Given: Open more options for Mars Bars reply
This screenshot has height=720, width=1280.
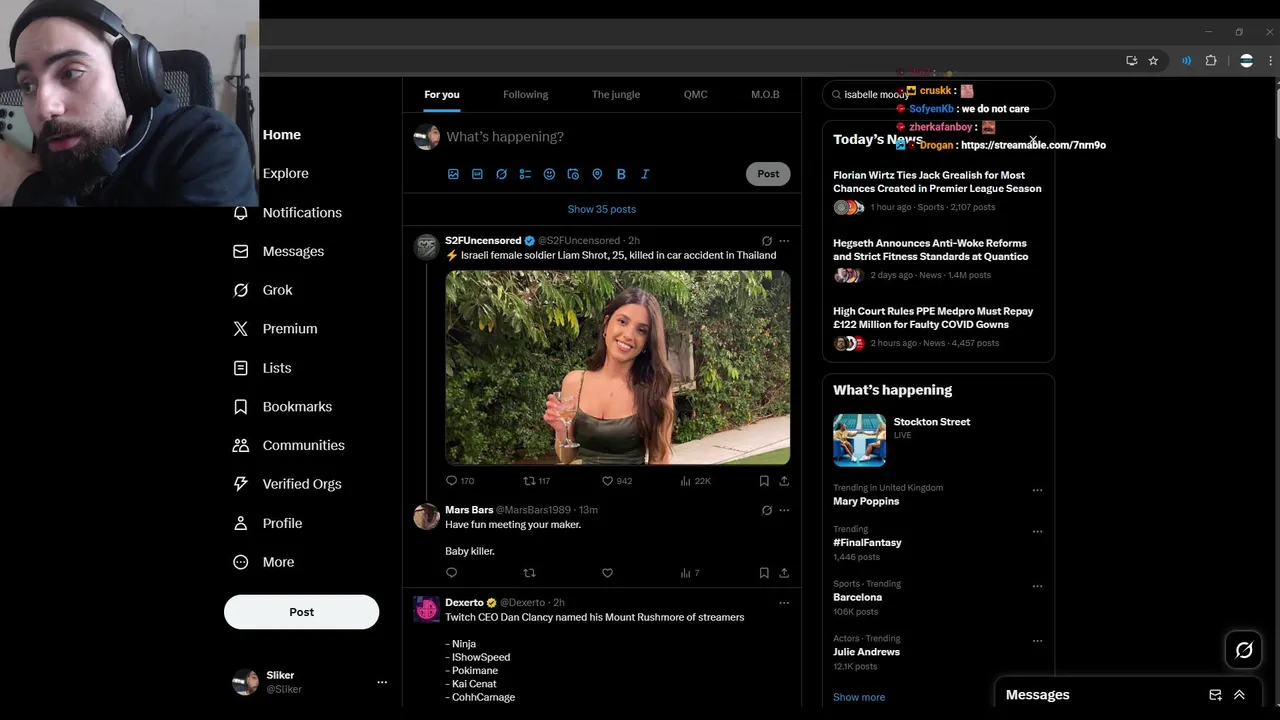Looking at the screenshot, I should click(784, 510).
